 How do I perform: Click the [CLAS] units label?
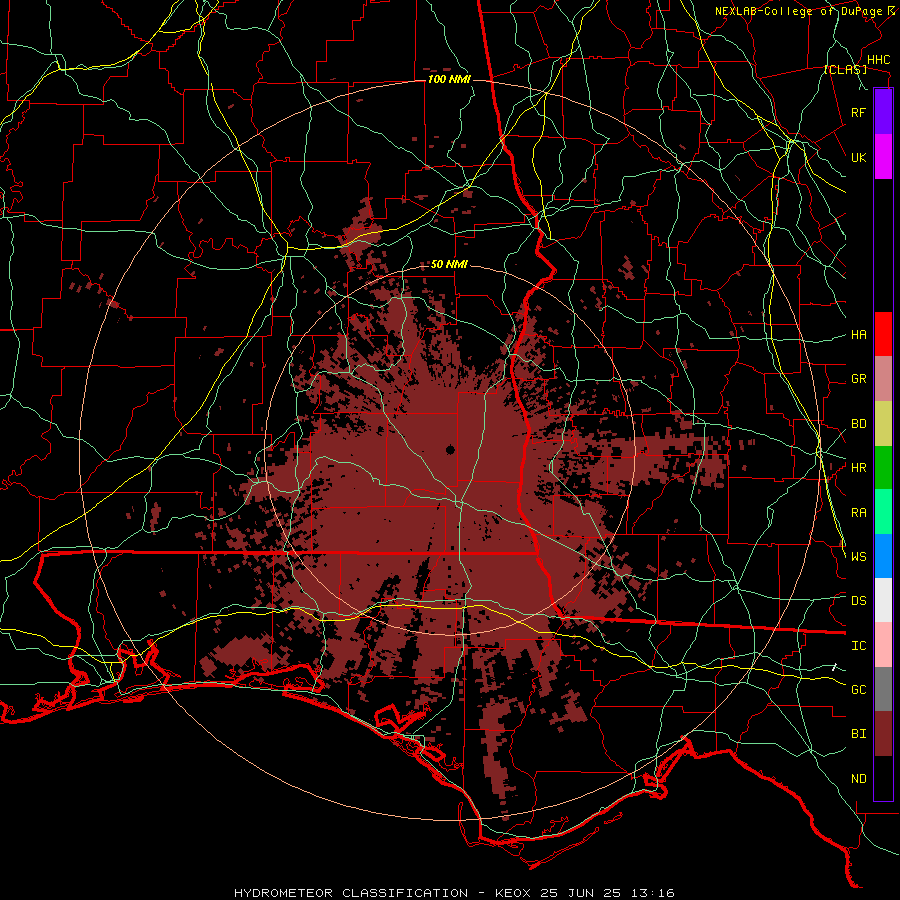pyautogui.click(x=845, y=70)
